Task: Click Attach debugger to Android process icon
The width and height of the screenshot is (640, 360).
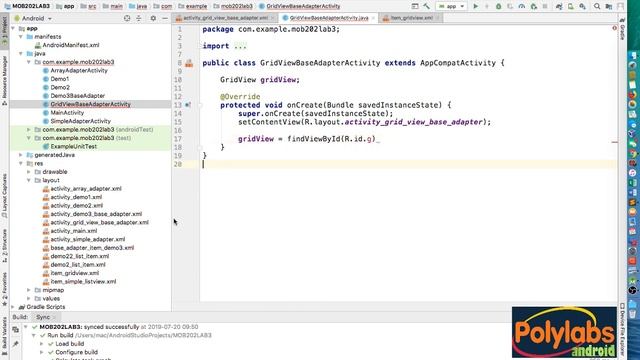Action: point(533,6)
